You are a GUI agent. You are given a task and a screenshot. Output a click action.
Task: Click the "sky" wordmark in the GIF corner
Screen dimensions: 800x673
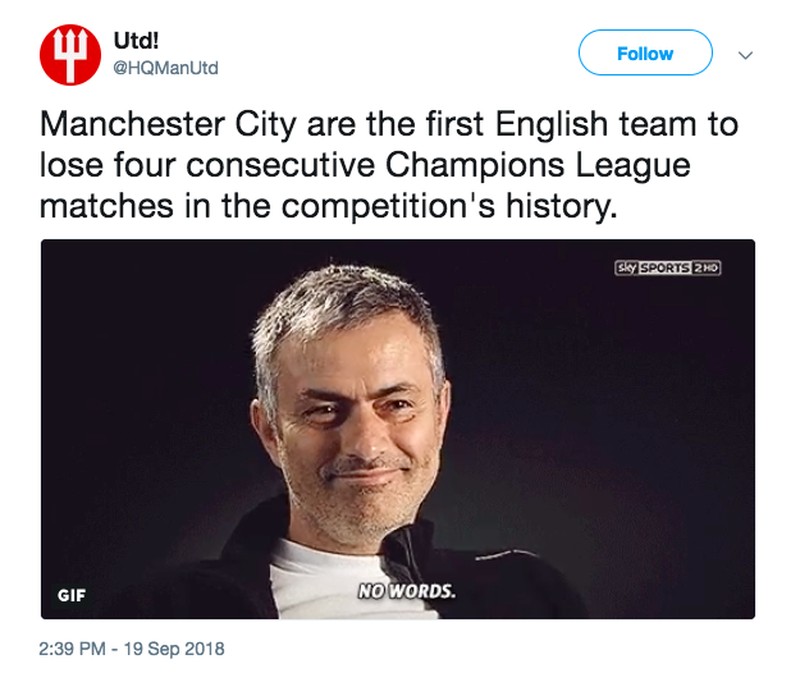[x=627, y=267]
